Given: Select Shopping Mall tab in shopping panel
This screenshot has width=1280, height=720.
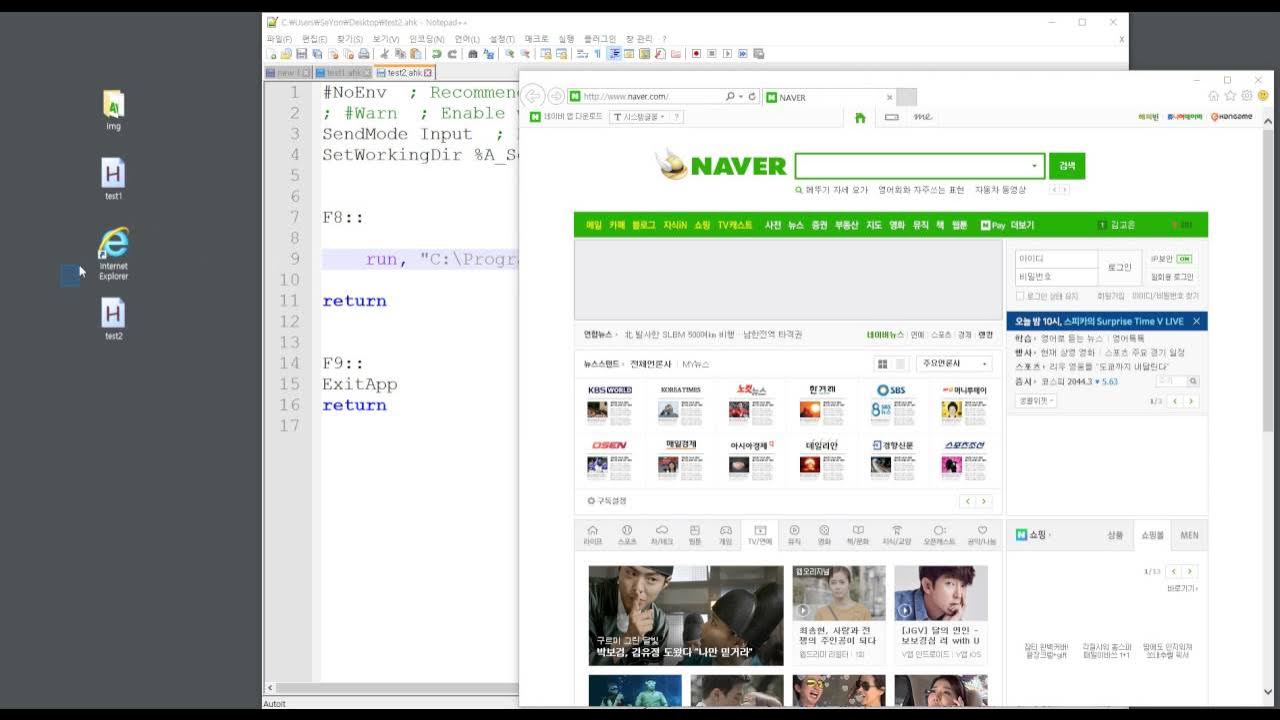Looking at the screenshot, I should click(1152, 535).
